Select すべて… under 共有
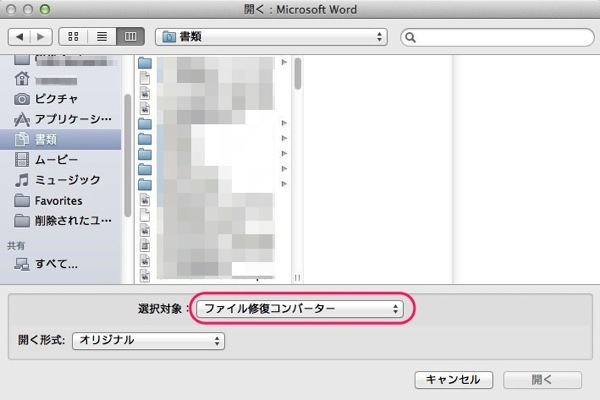Screen dimensions: 600x400 [x=60, y=264]
